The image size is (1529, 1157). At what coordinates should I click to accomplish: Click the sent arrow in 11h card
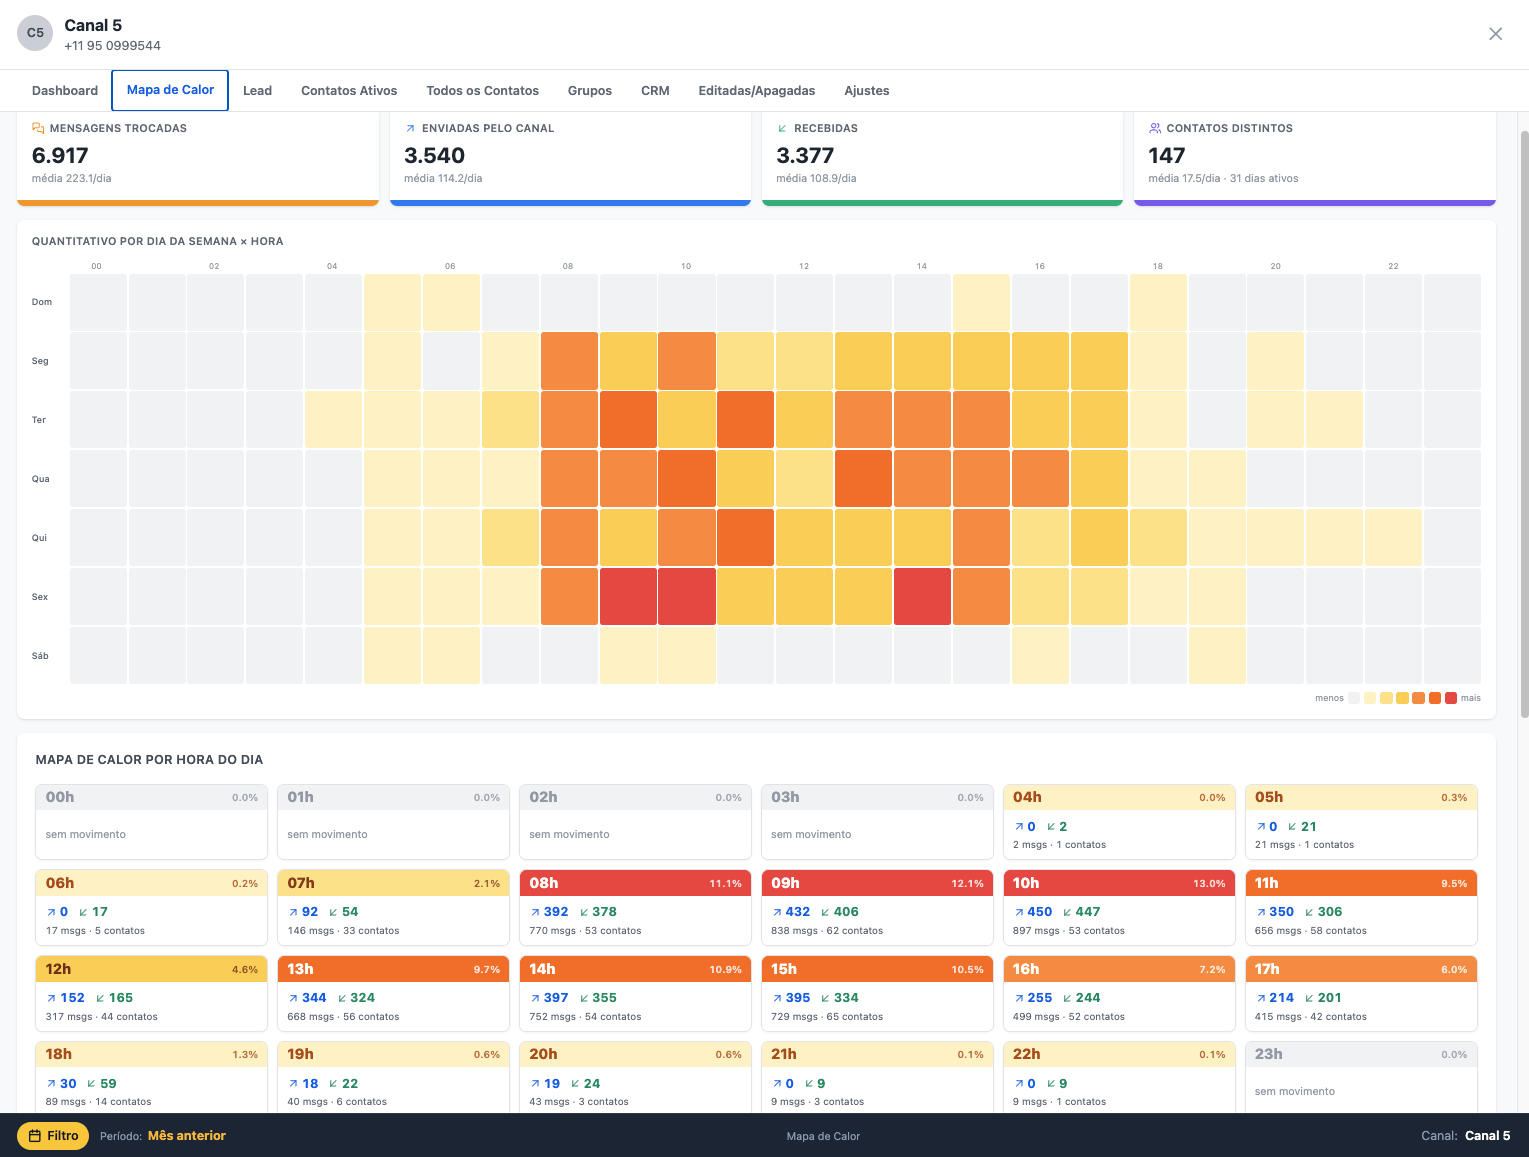1261,912
